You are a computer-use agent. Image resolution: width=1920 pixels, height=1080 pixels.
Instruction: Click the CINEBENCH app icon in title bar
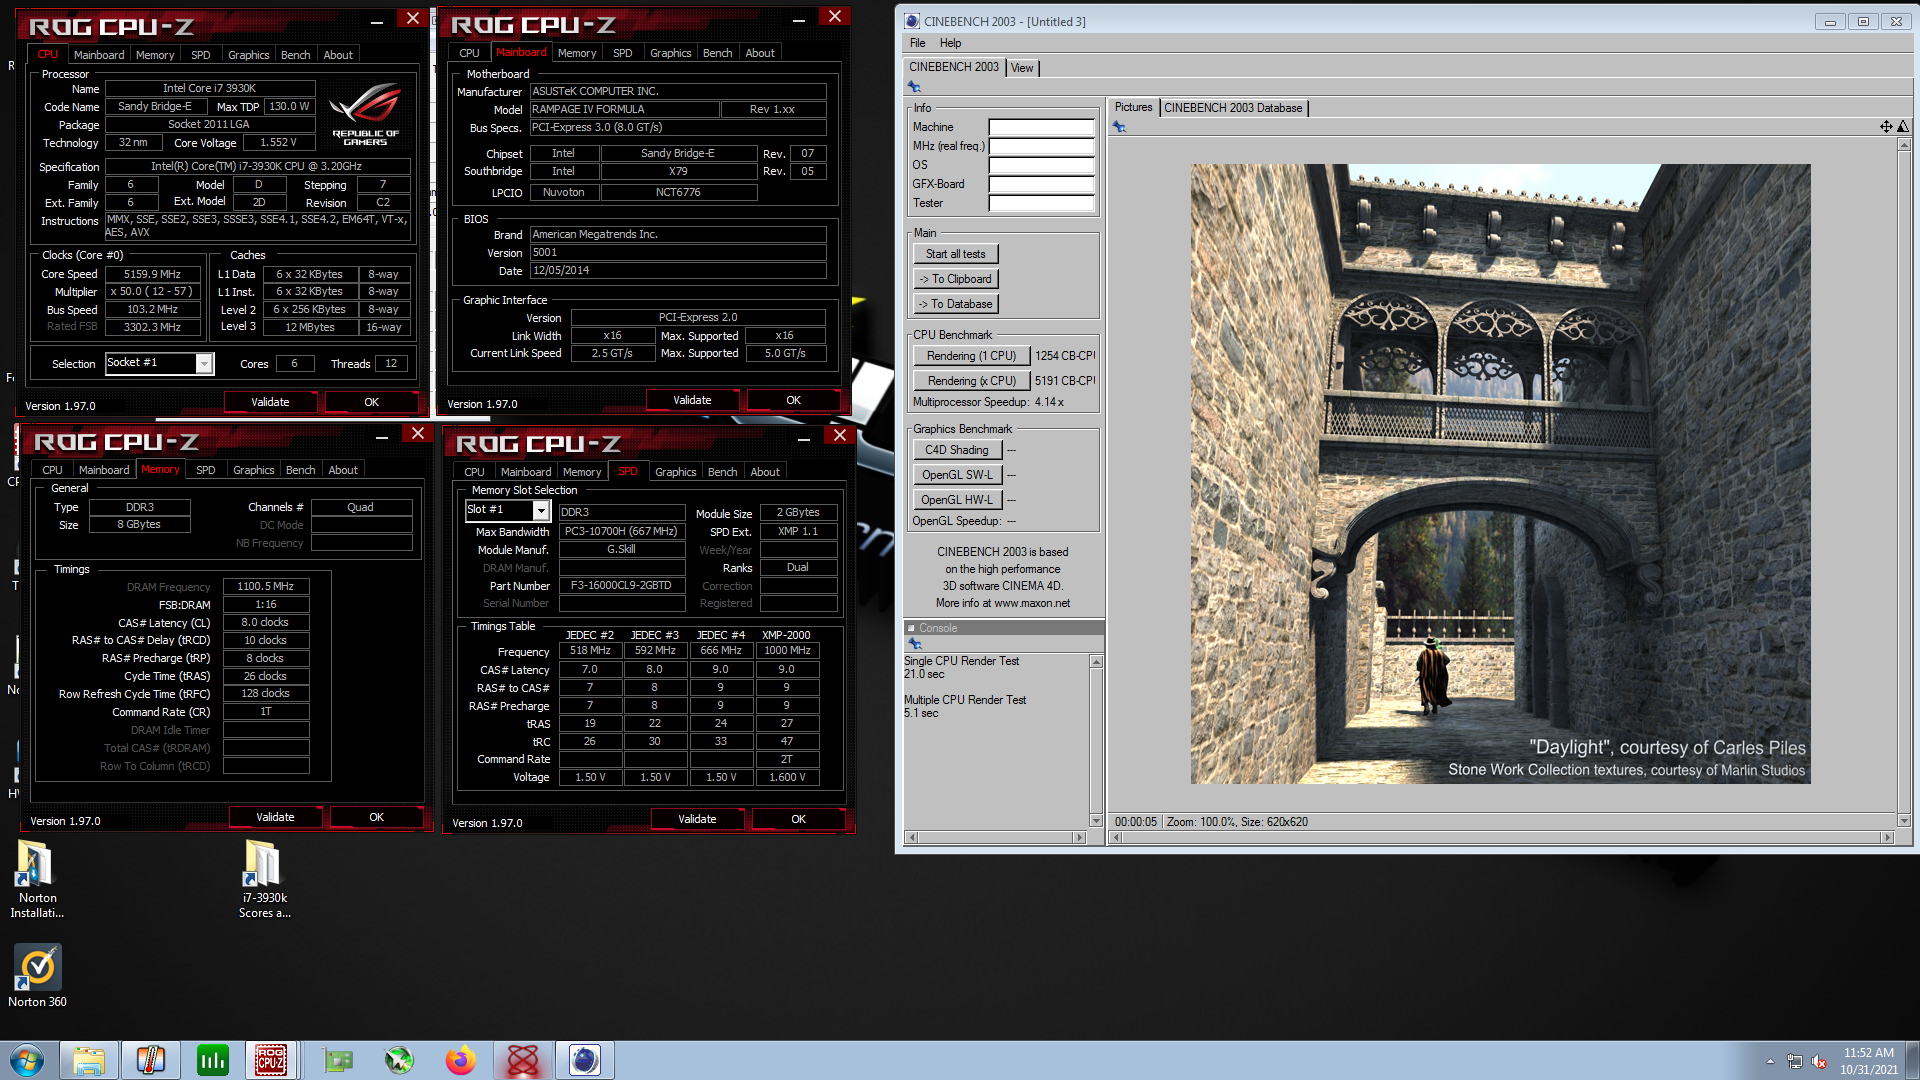tap(912, 21)
